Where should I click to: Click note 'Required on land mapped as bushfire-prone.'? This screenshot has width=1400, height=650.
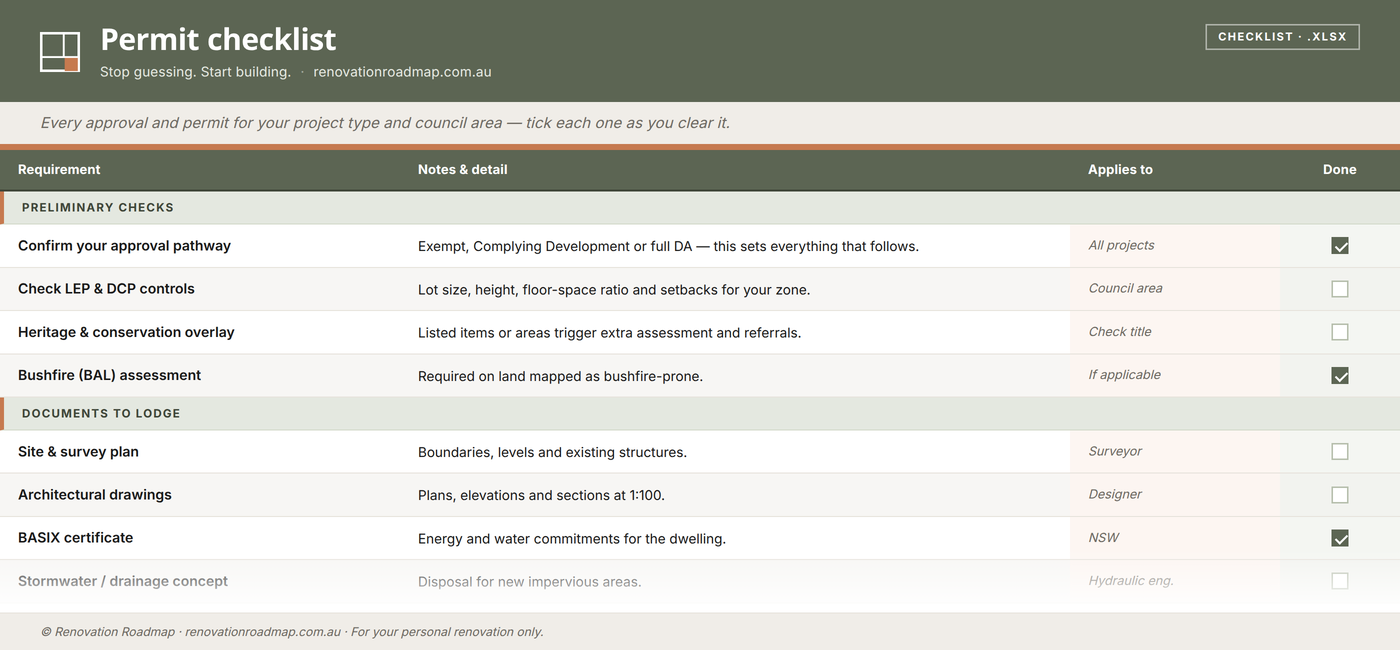coord(560,376)
